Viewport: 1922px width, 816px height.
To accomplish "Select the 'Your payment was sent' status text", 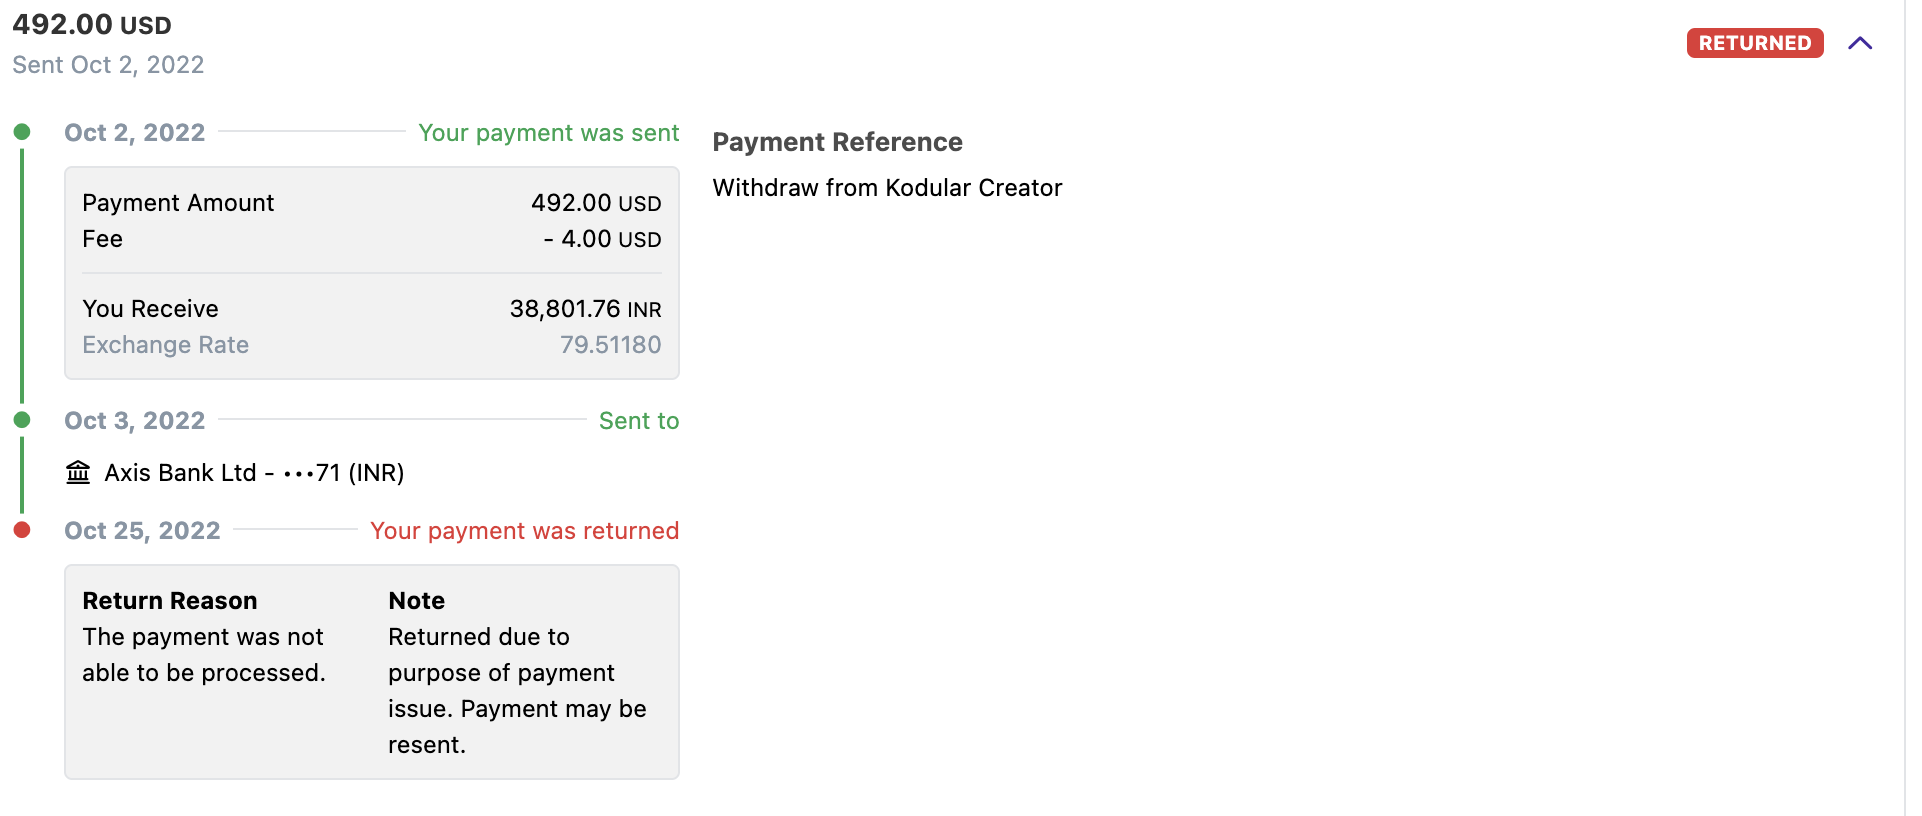I will [548, 133].
